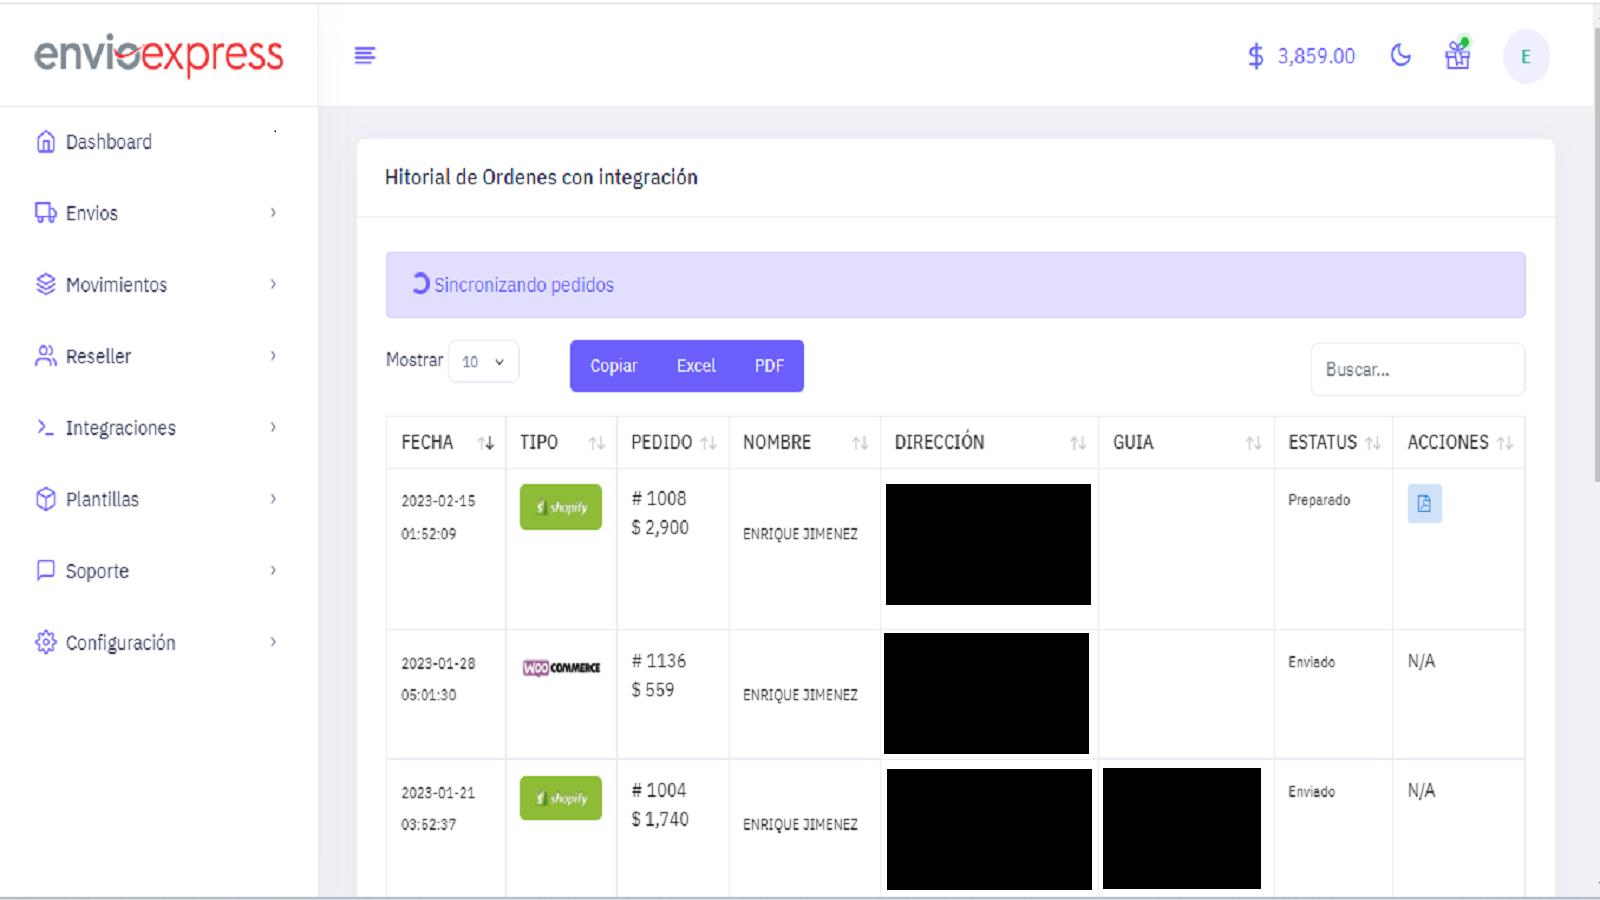Click date 2023-02-15 cell
This screenshot has height=900, width=1600.
(x=438, y=501)
